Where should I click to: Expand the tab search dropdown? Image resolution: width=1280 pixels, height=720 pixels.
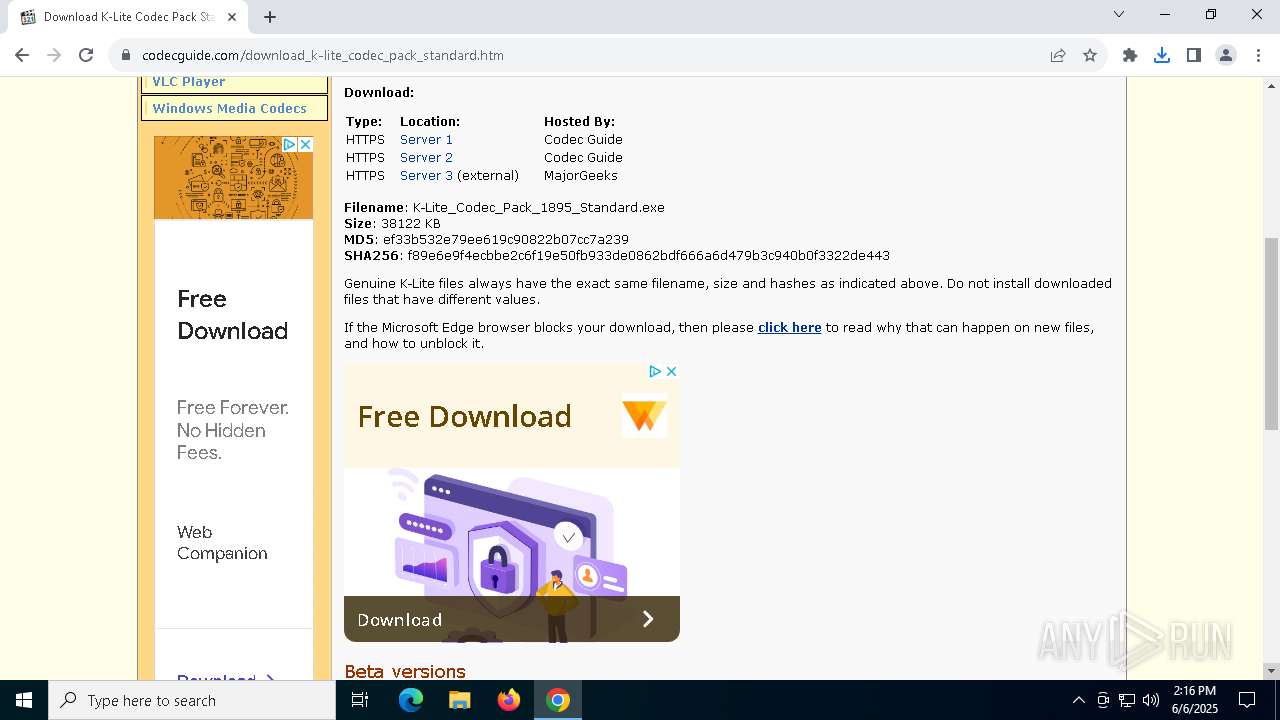[x=1119, y=14]
